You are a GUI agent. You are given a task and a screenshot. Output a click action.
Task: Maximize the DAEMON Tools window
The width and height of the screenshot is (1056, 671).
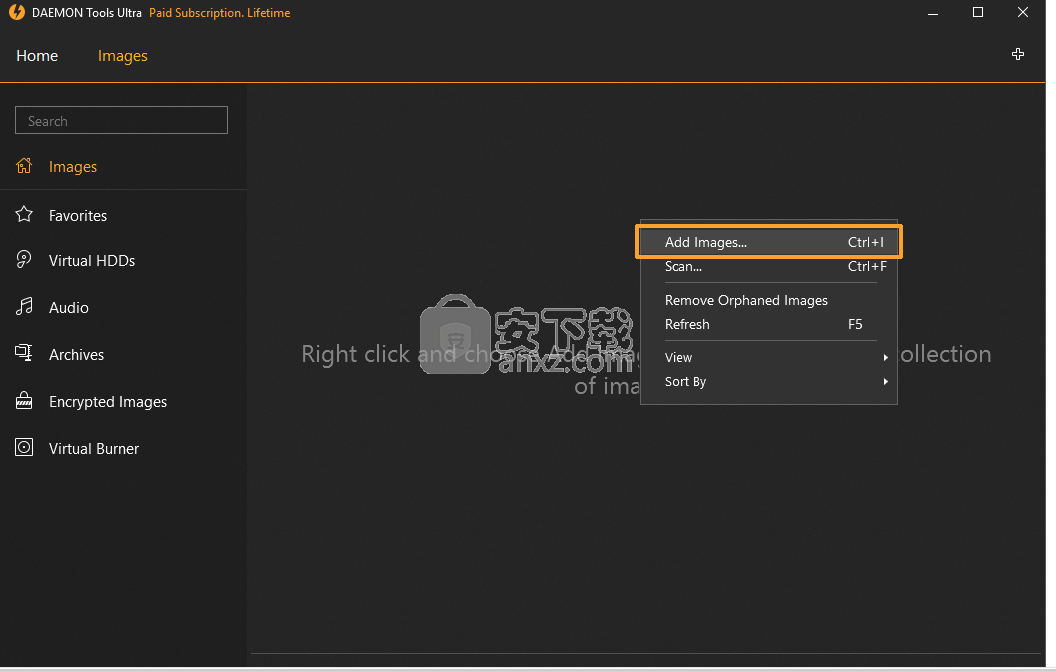[x=978, y=12]
